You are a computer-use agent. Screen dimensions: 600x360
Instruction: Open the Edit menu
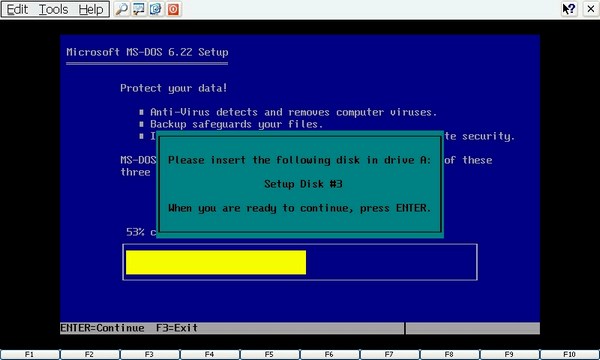click(x=17, y=9)
